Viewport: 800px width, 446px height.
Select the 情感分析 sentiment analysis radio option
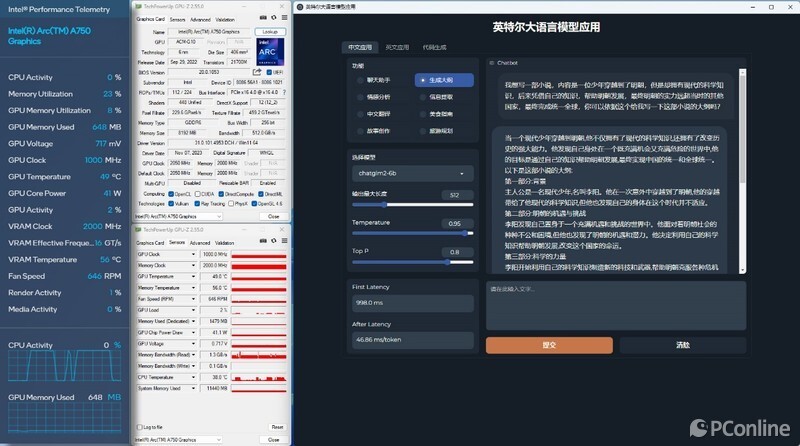360,97
